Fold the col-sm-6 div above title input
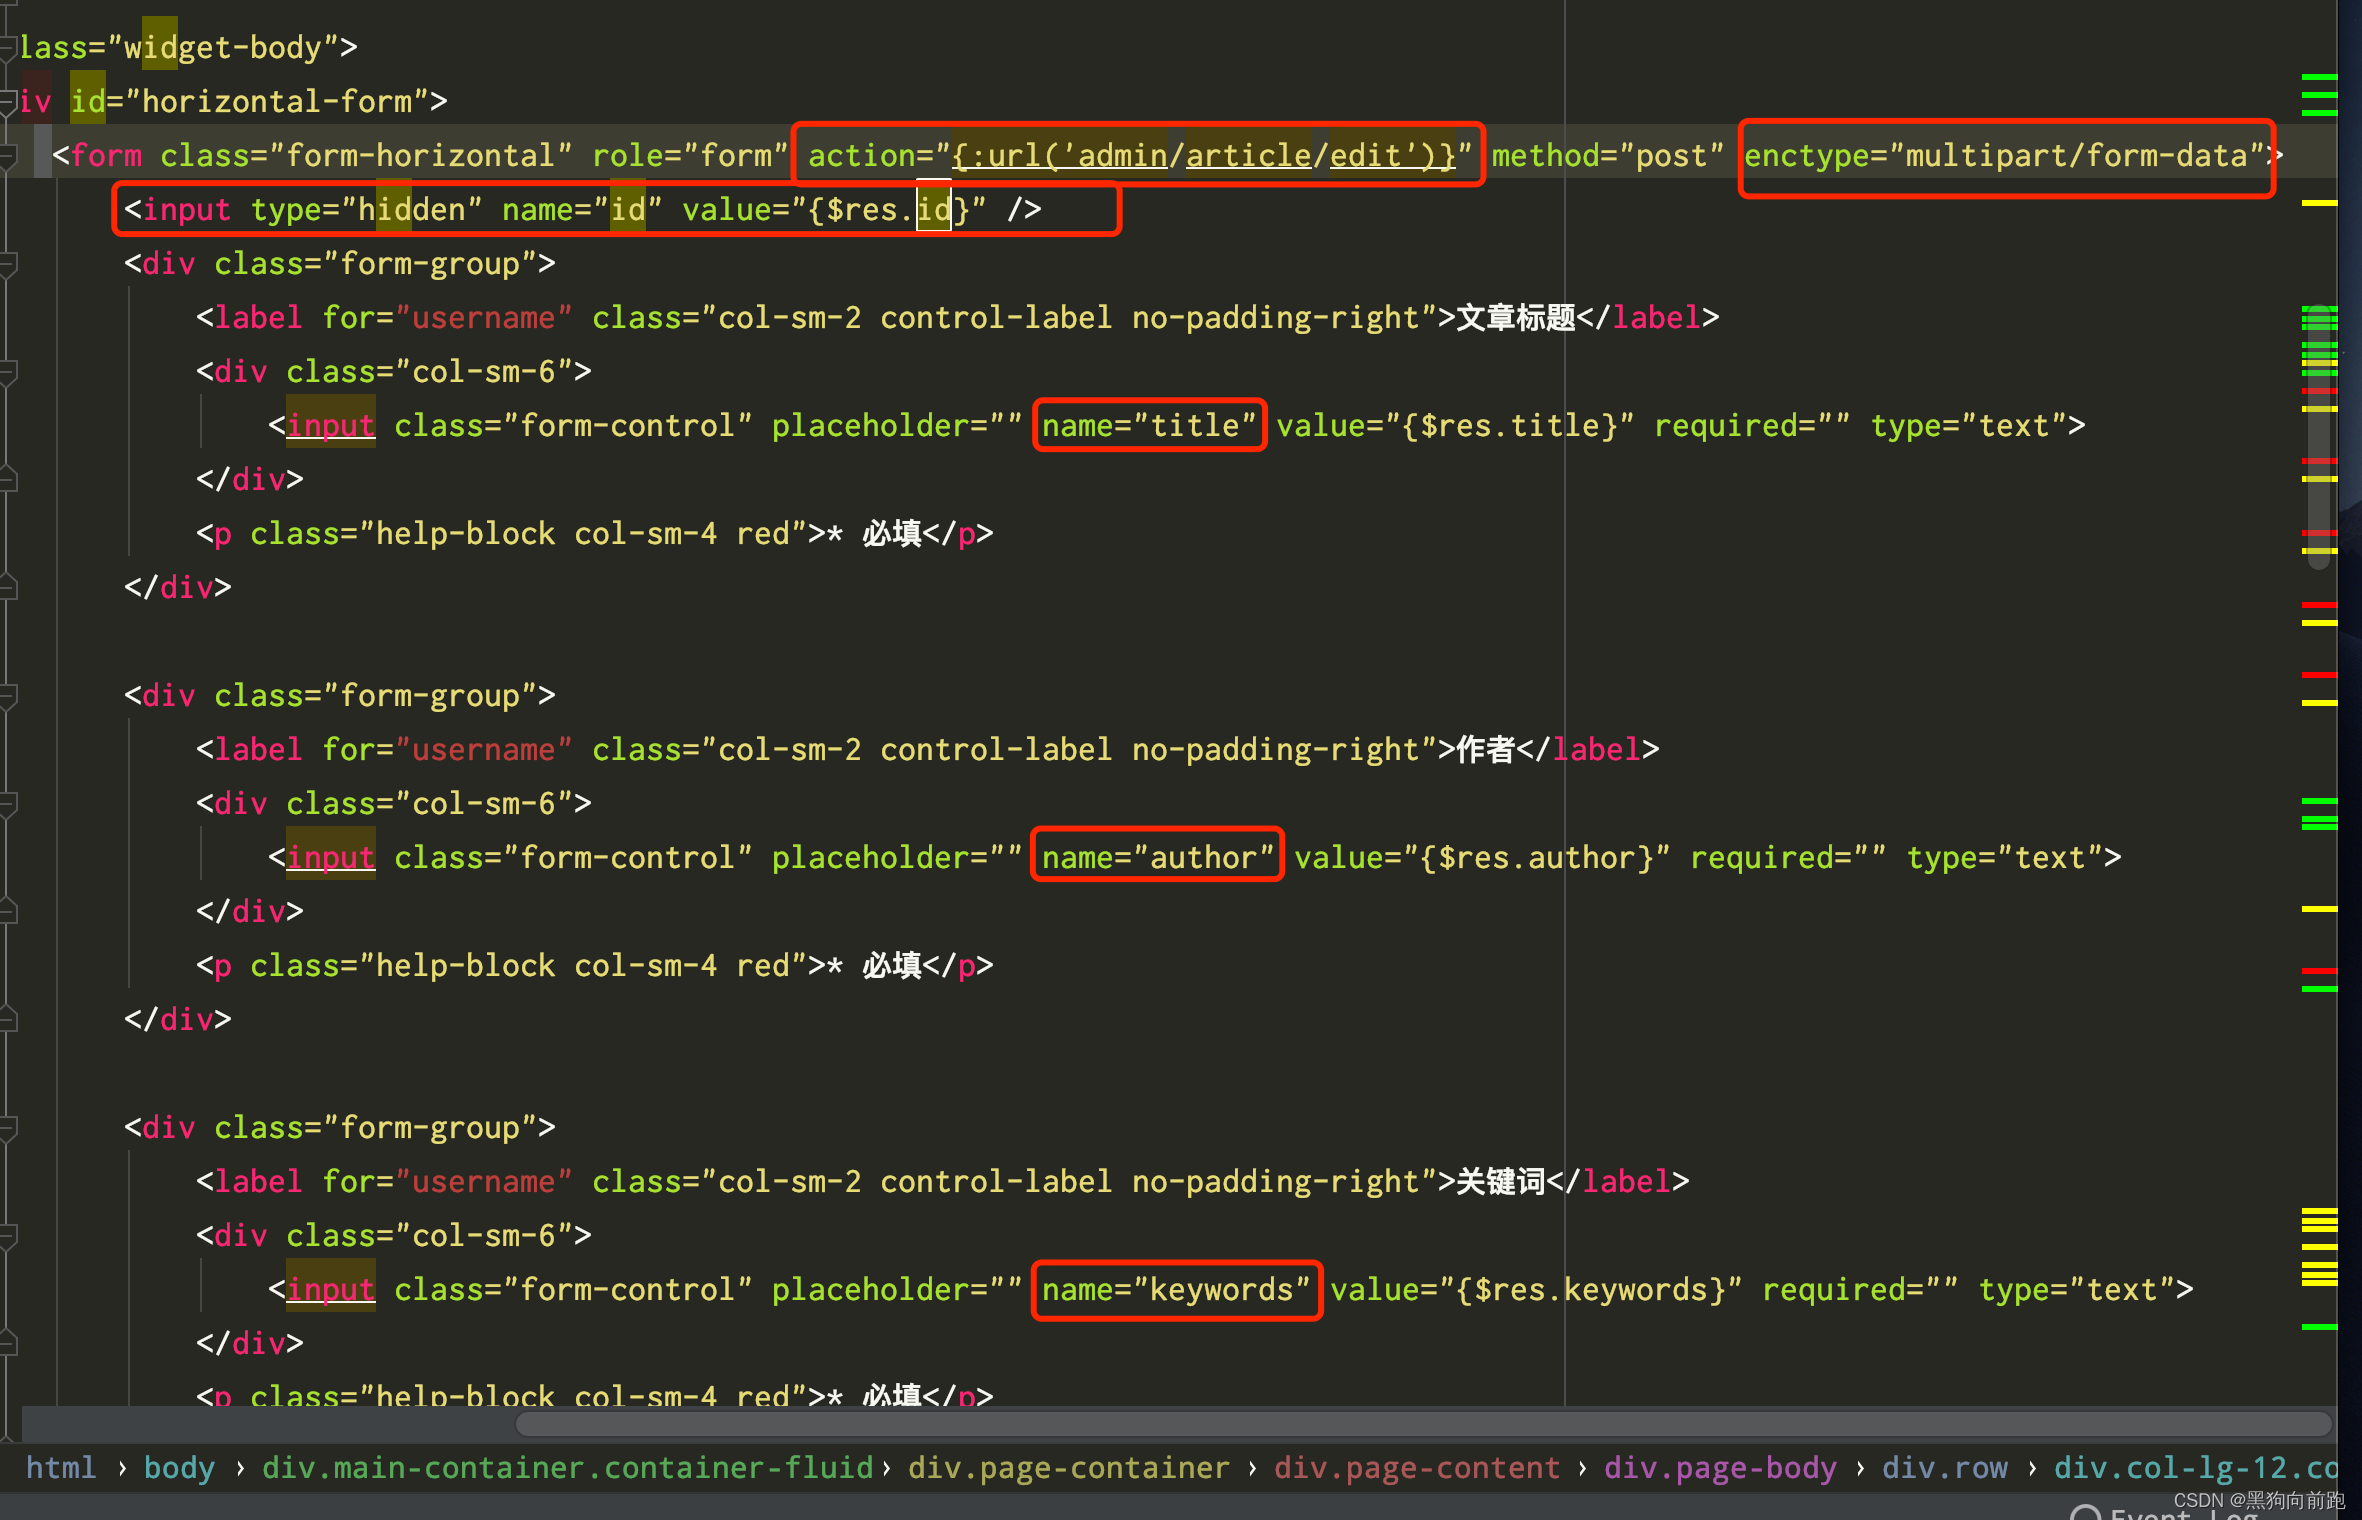The height and width of the screenshot is (1520, 2362). pos(8,371)
